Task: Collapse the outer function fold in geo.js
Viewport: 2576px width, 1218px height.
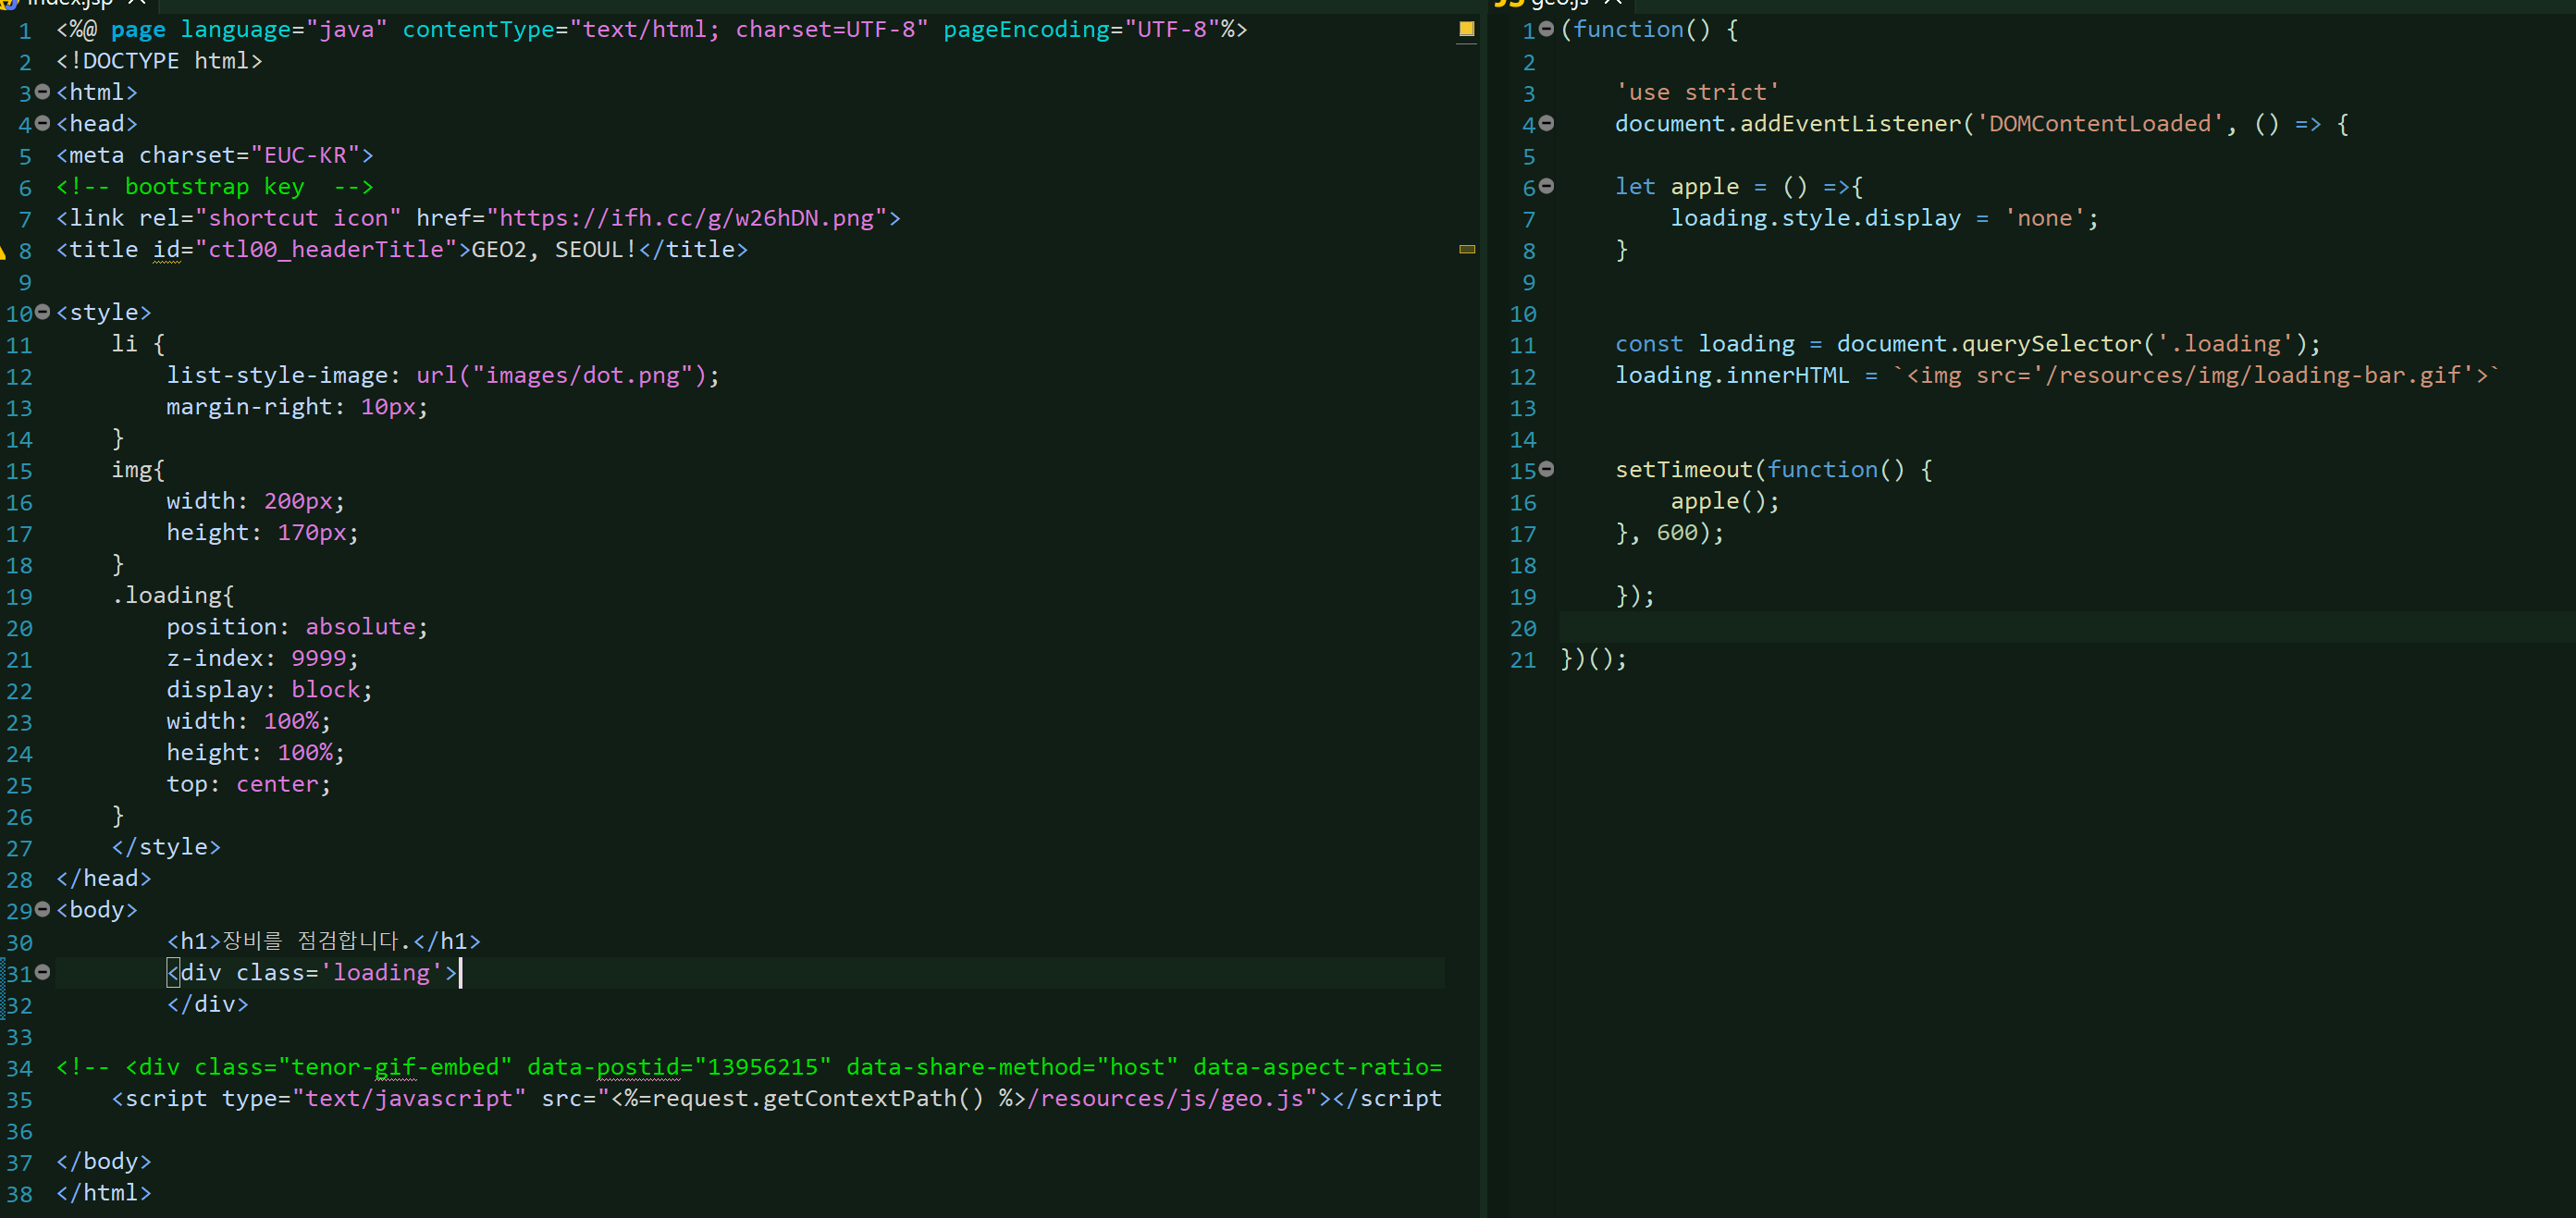Action: [x=1546, y=29]
